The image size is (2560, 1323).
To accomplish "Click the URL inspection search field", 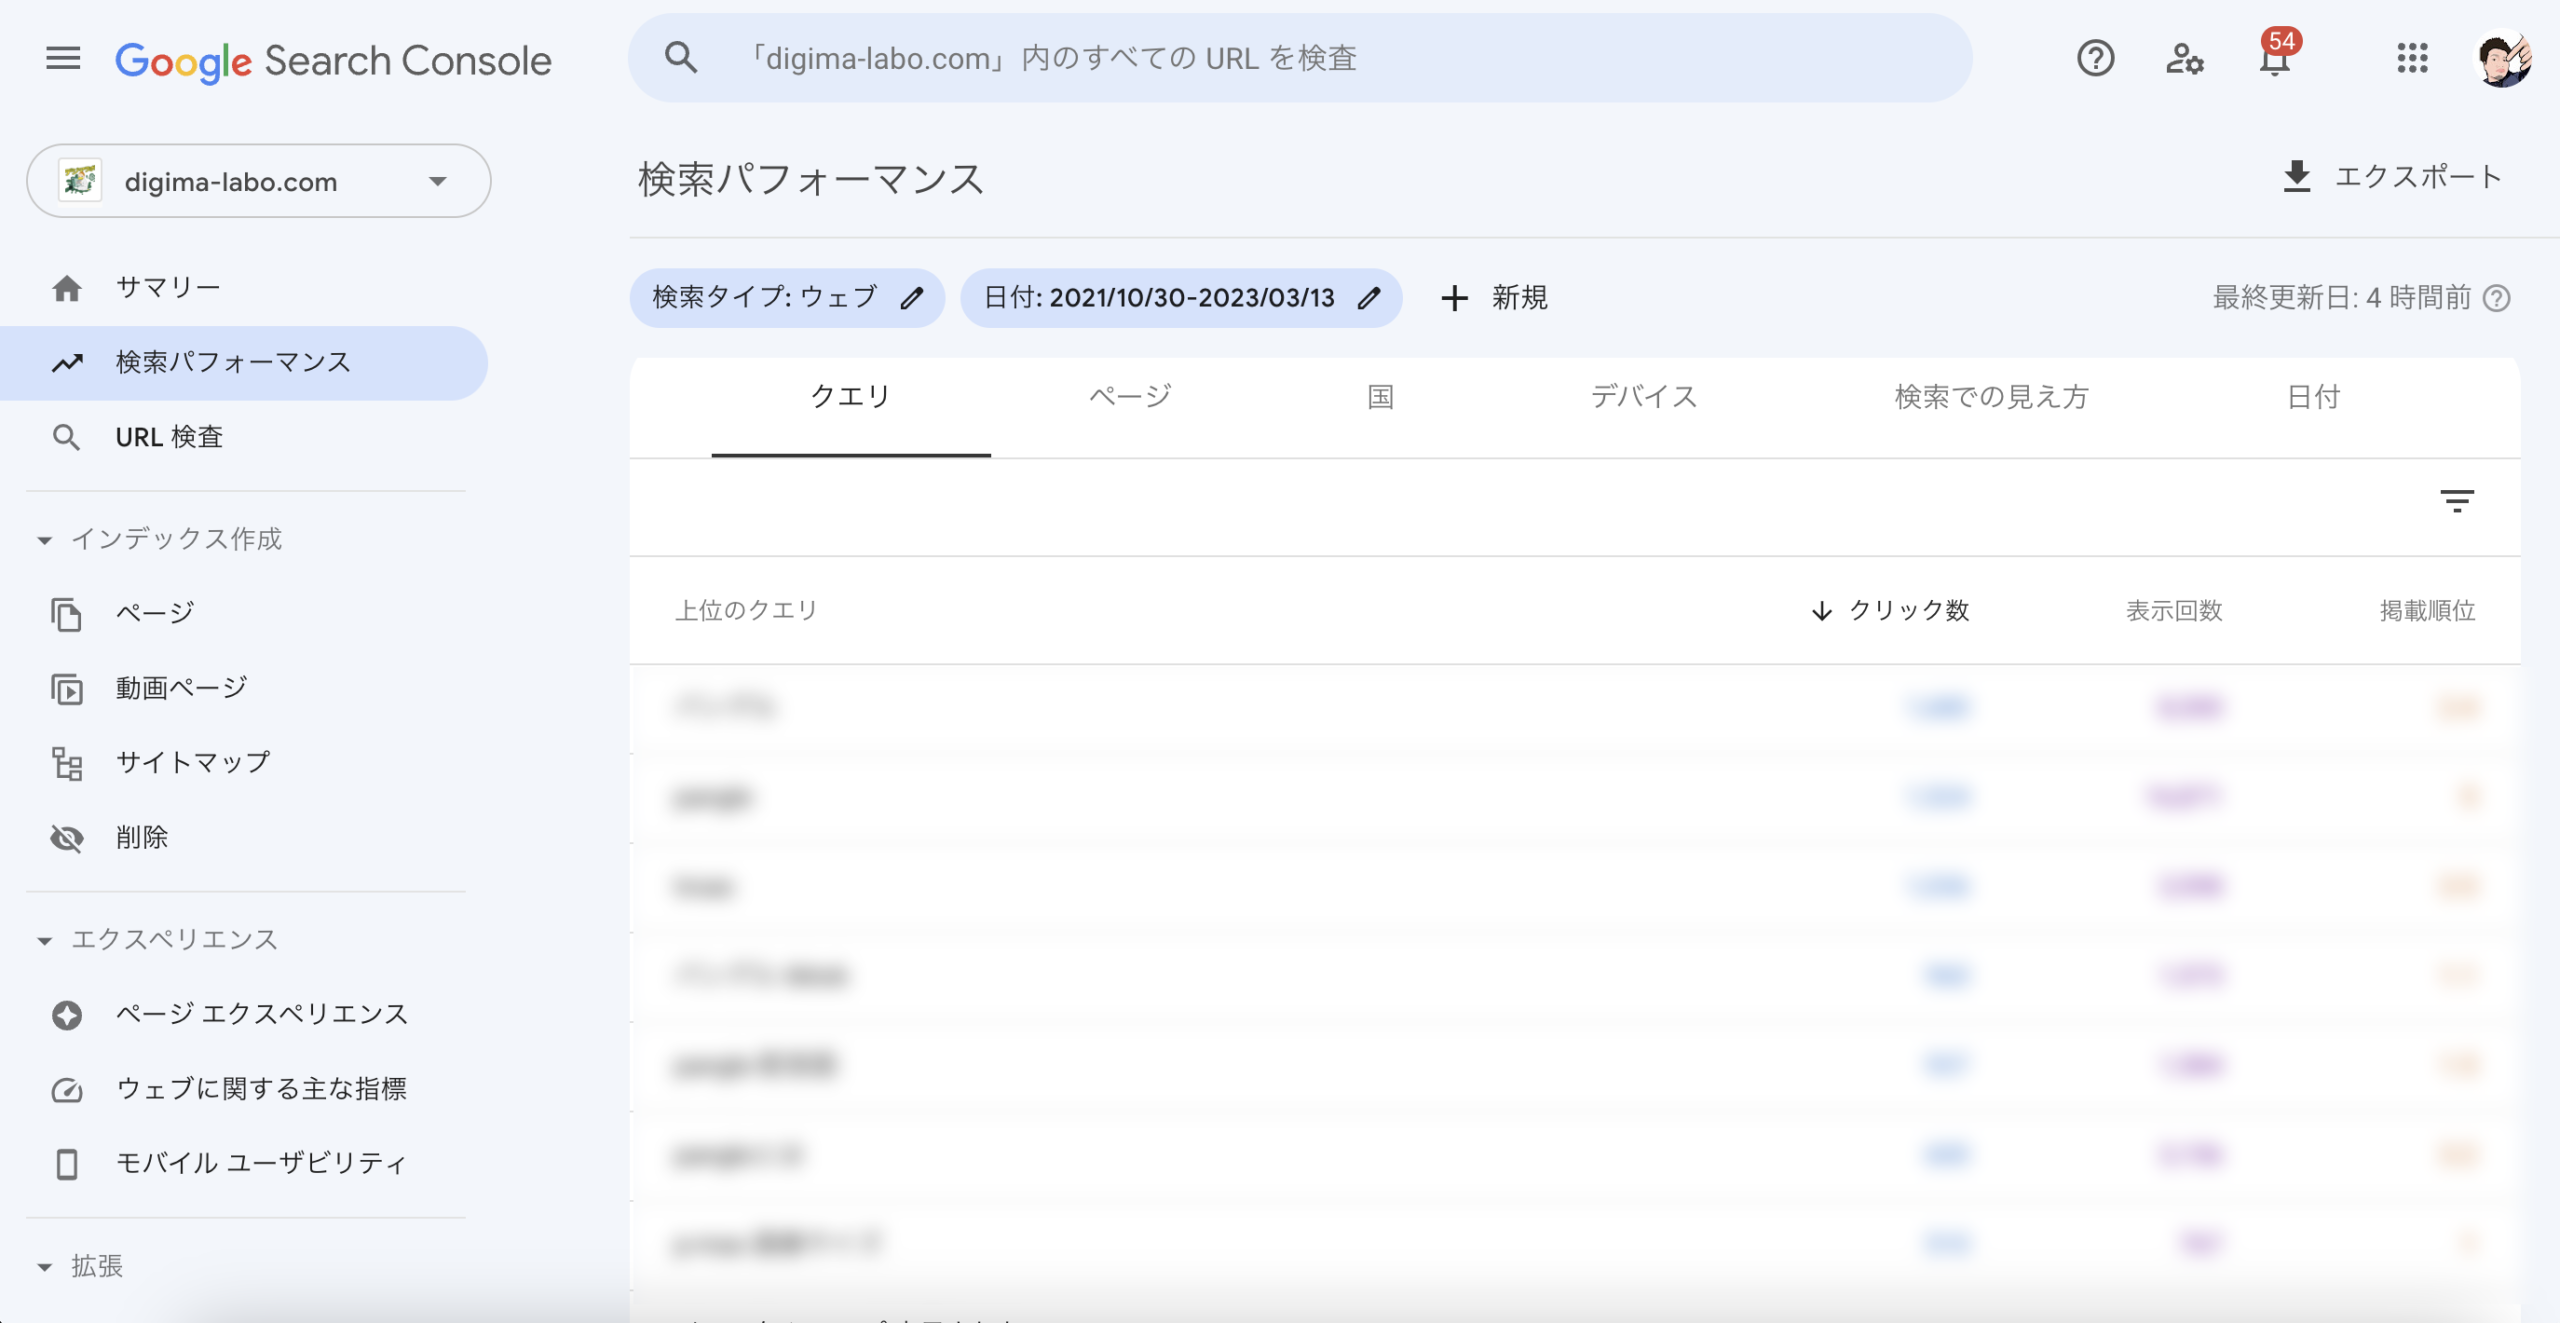I will click(1300, 58).
